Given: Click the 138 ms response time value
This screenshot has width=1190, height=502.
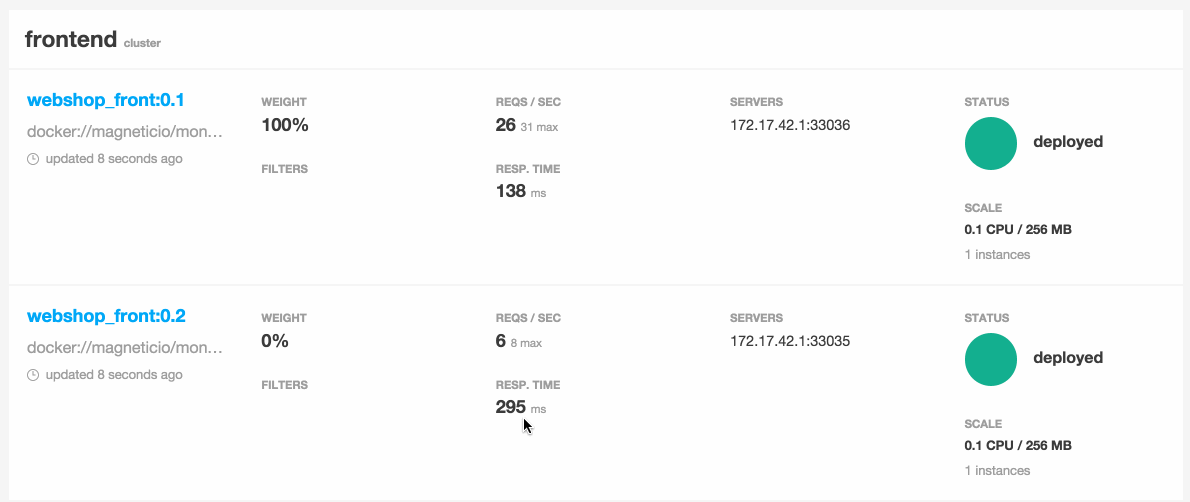Looking at the screenshot, I should click(521, 191).
